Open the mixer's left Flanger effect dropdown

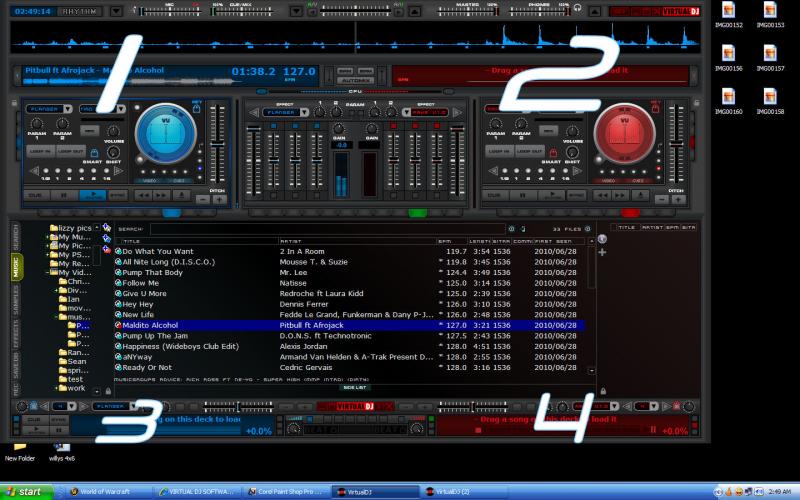click(x=304, y=112)
